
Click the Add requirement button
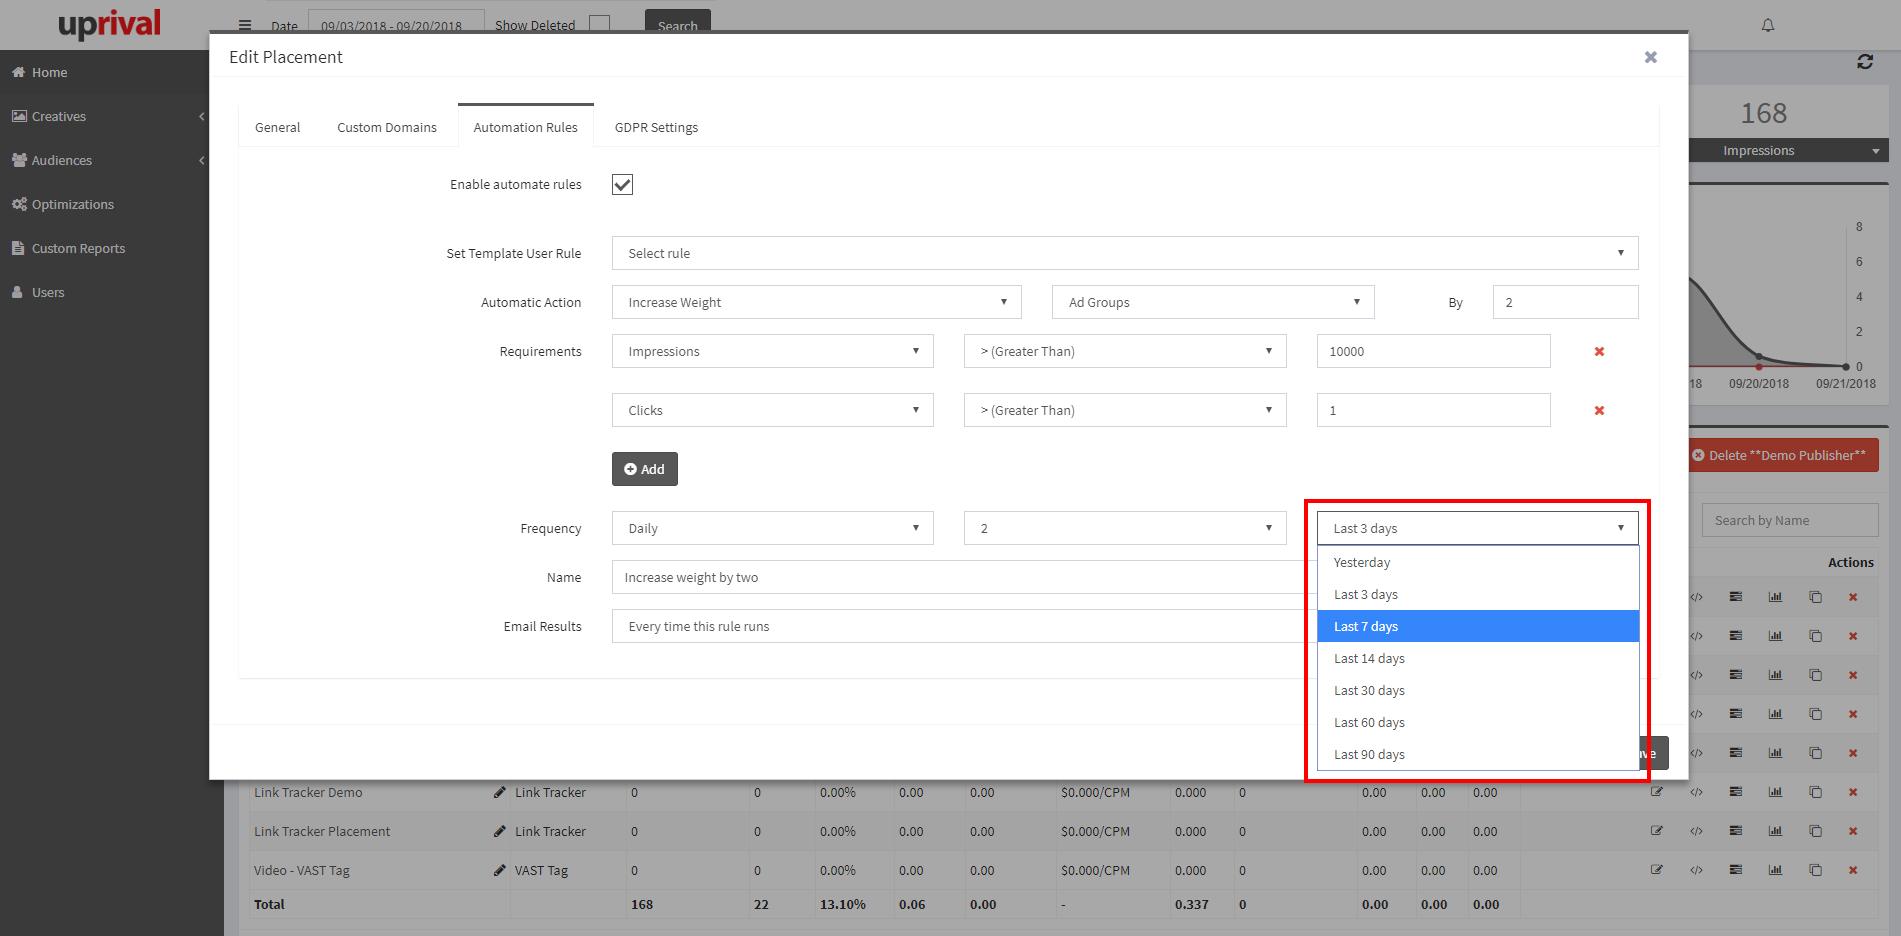click(644, 469)
